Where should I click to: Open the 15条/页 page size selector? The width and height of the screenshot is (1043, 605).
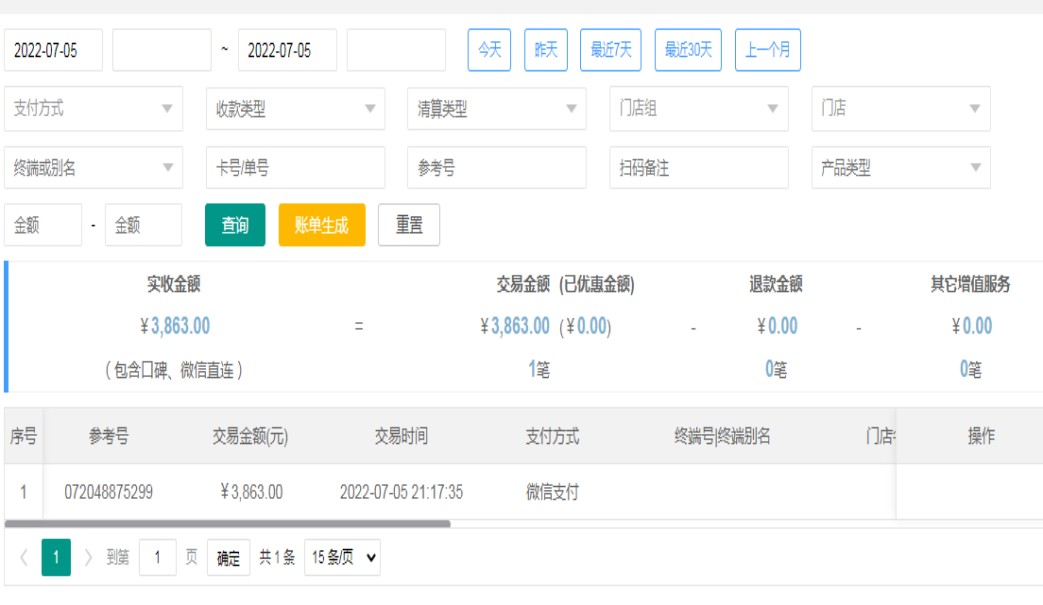click(x=342, y=558)
